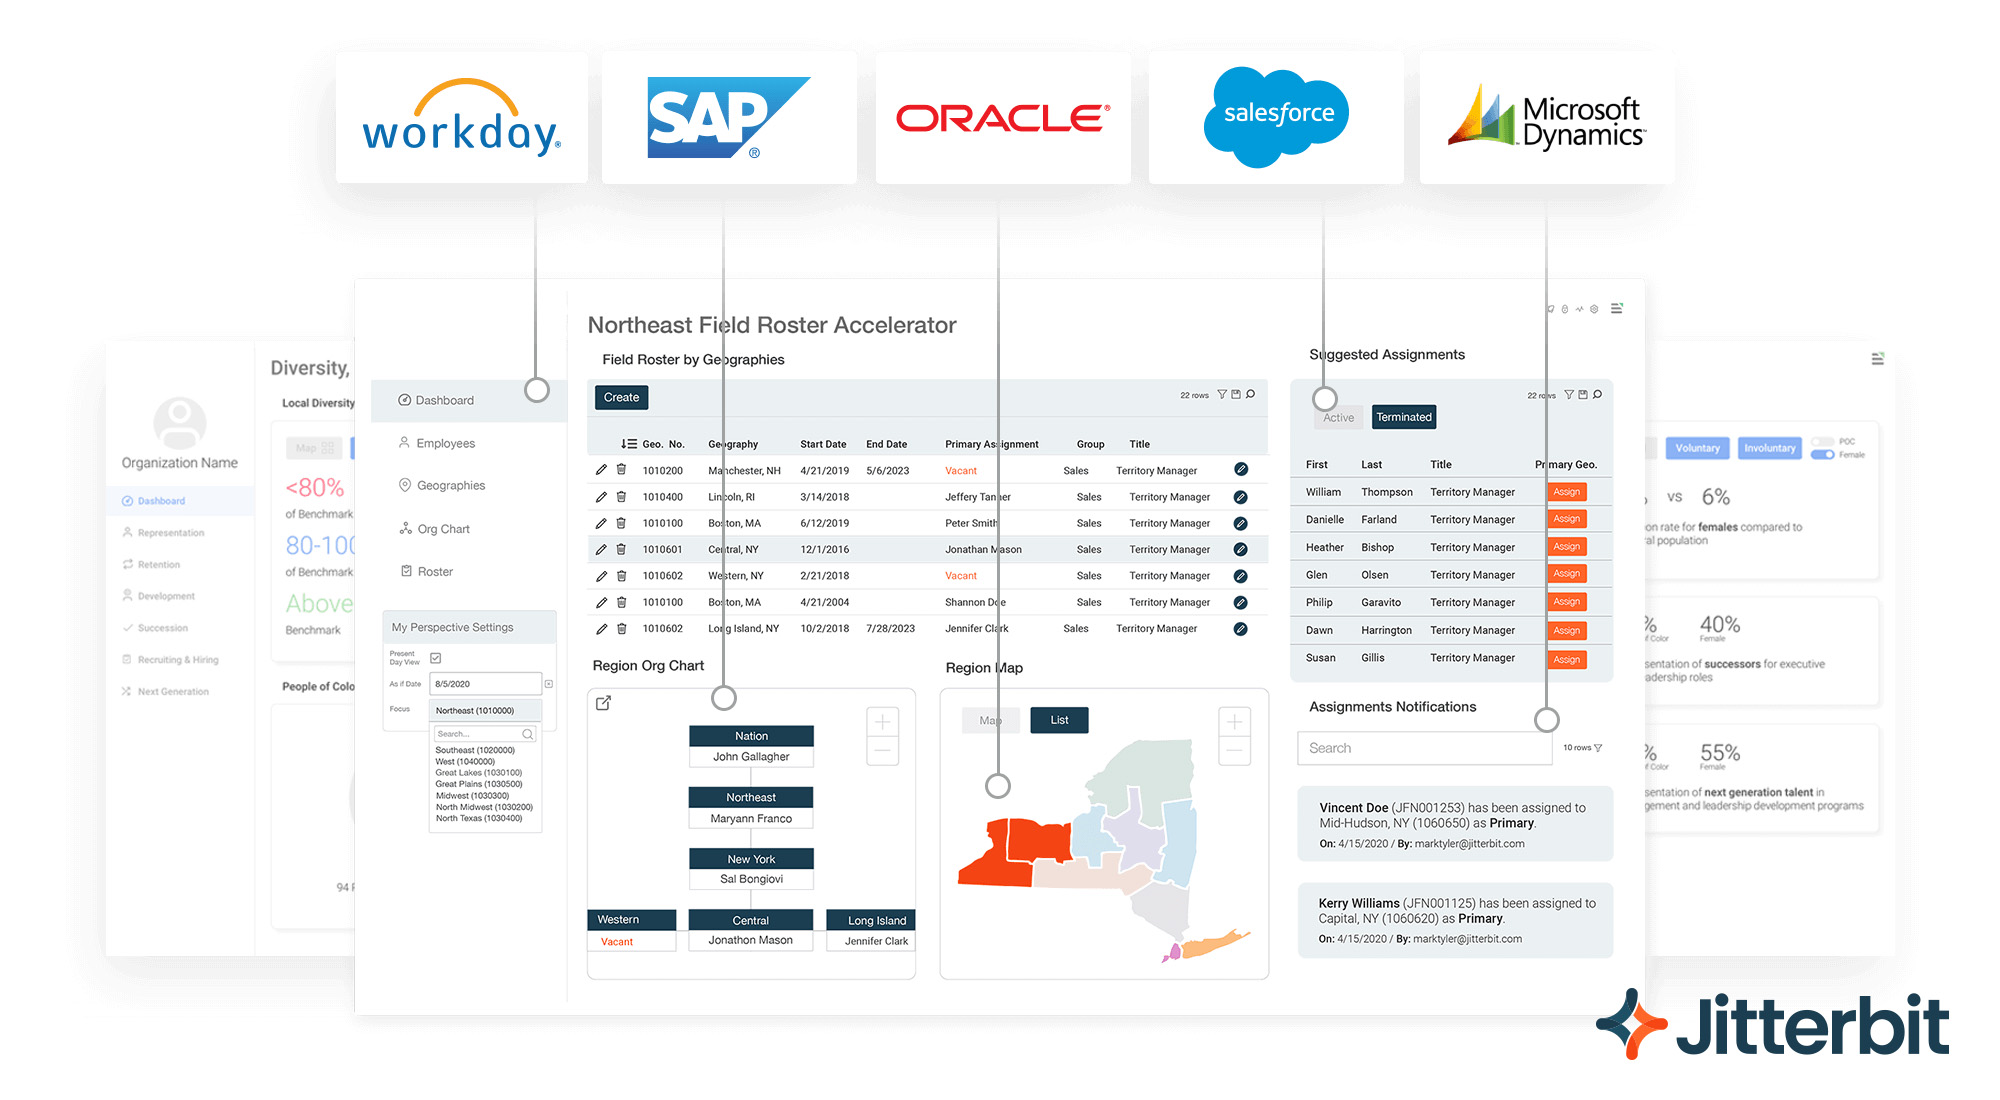Switch to the Terminated tab
2000x1100 pixels.
[x=1403, y=417]
